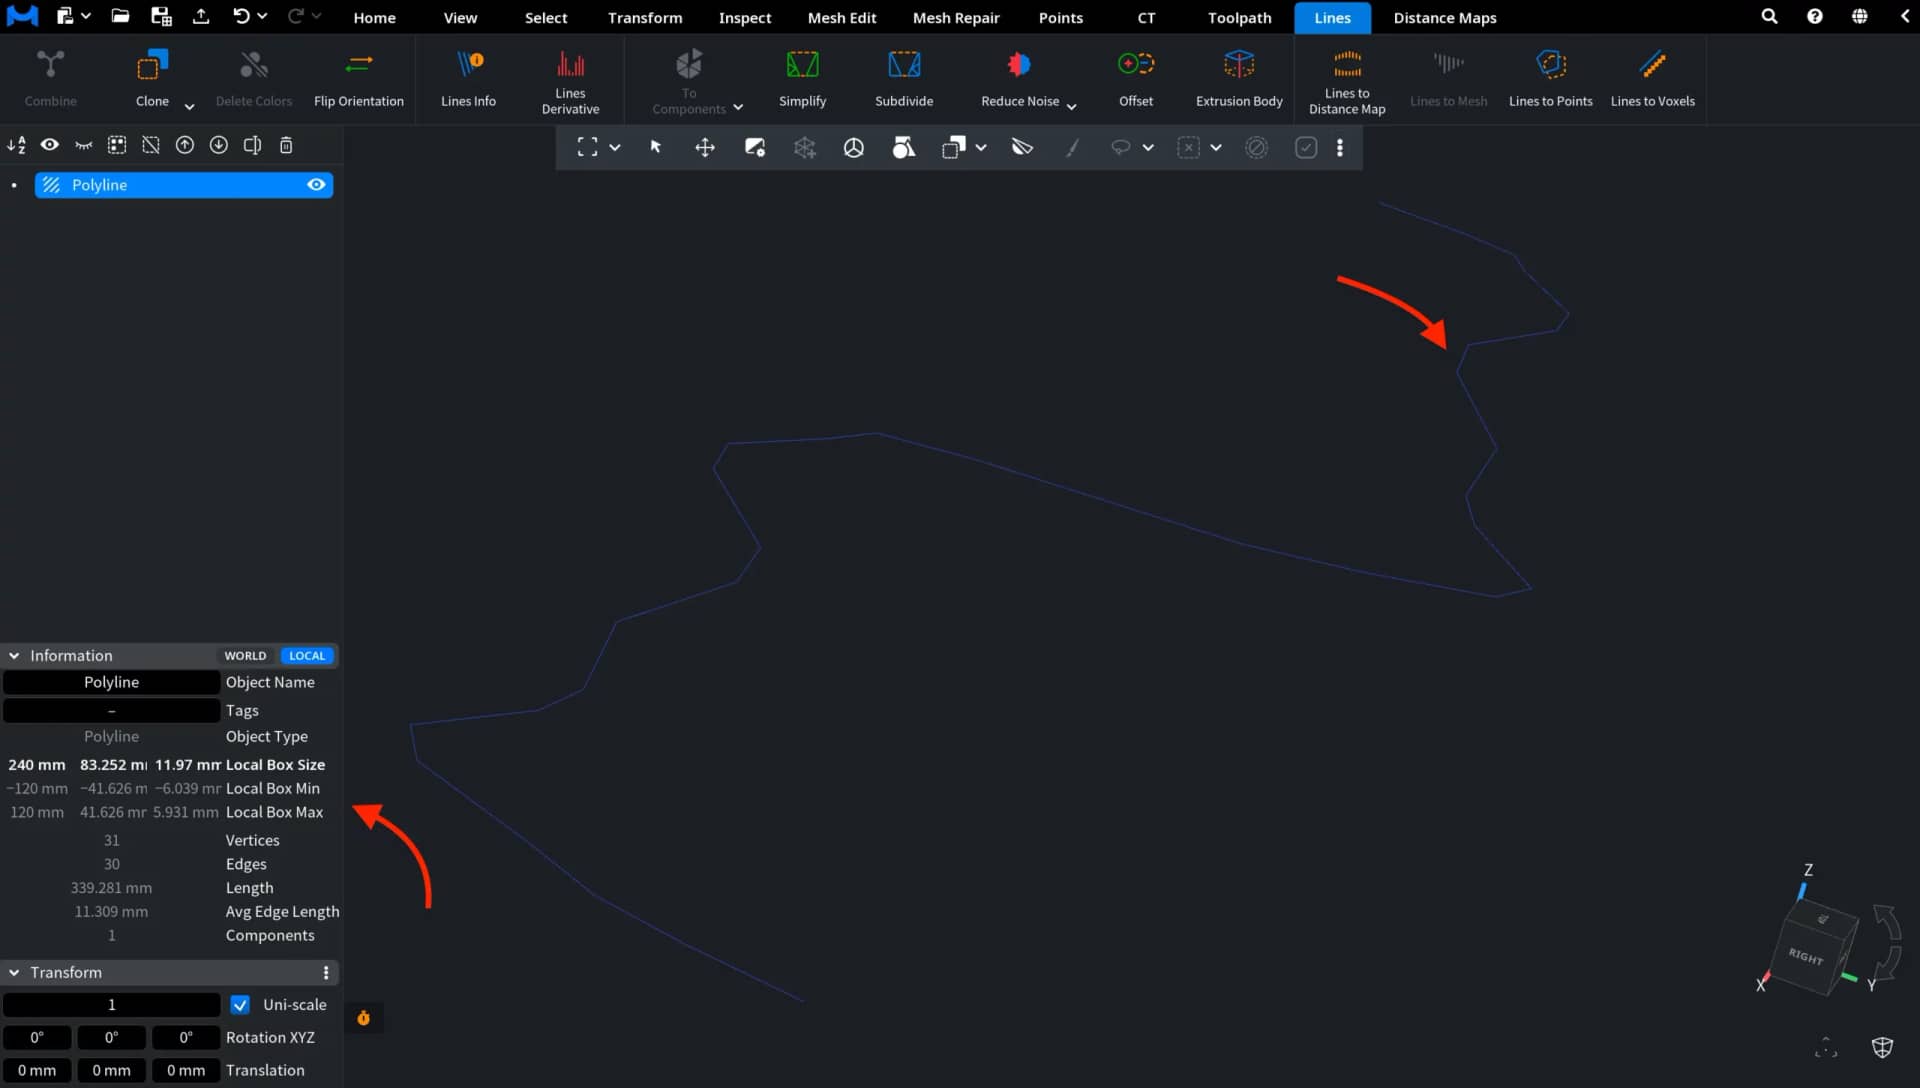The image size is (1920, 1088).
Task: Select the arrow pointer tool
Action: (x=656, y=147)
